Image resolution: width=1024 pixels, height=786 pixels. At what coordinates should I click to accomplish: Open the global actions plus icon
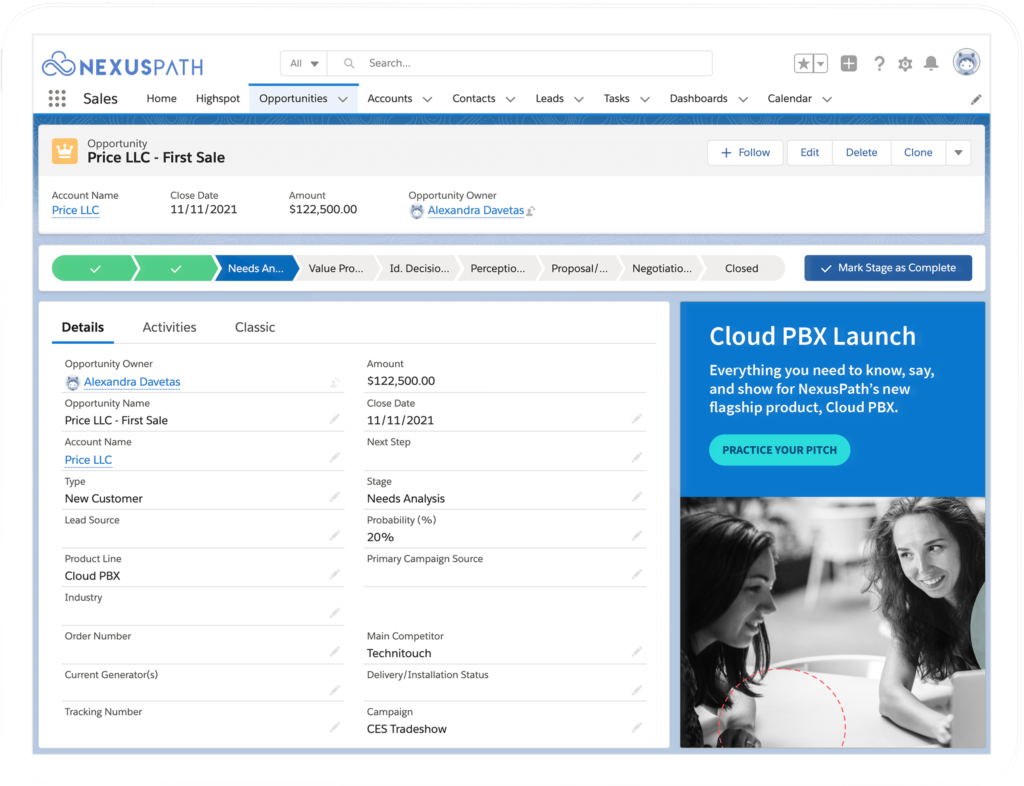click(x=848, y=63)
